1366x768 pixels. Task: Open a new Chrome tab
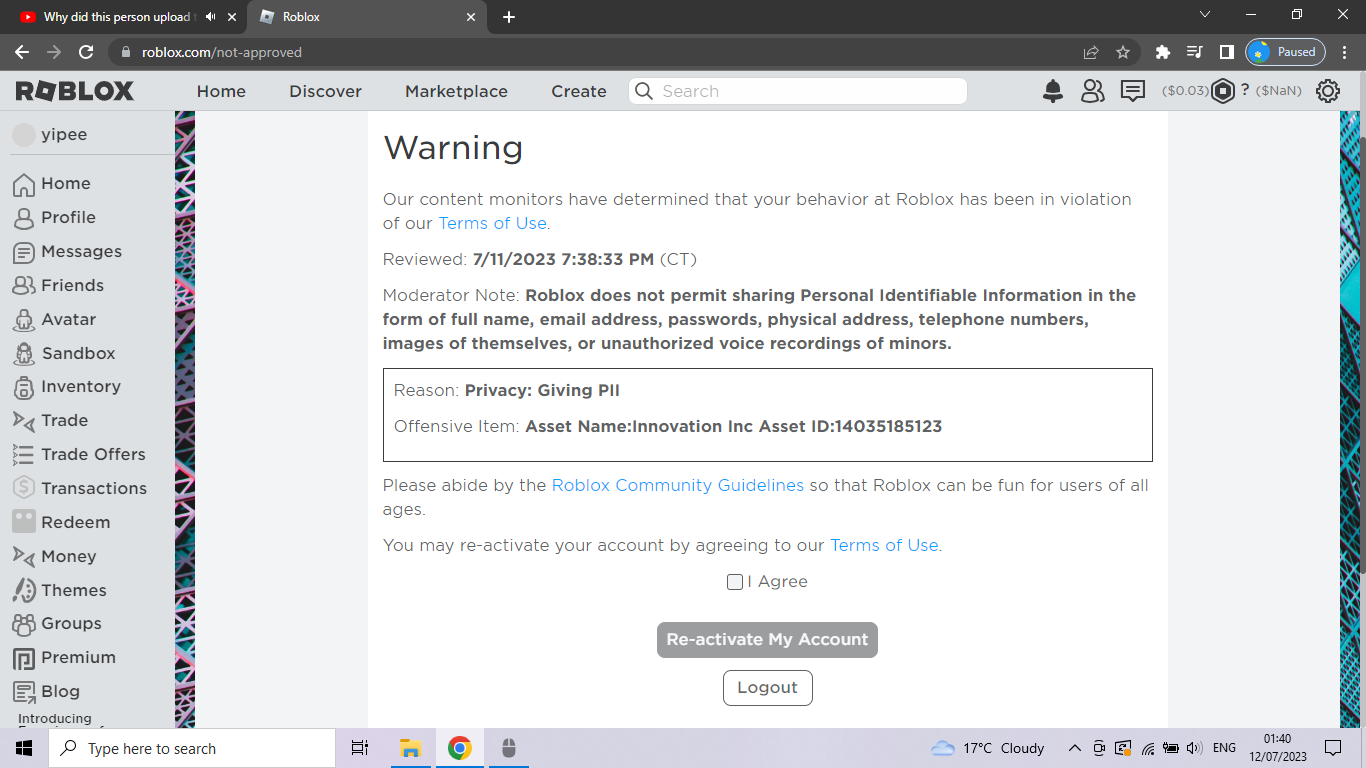[509, 17]
